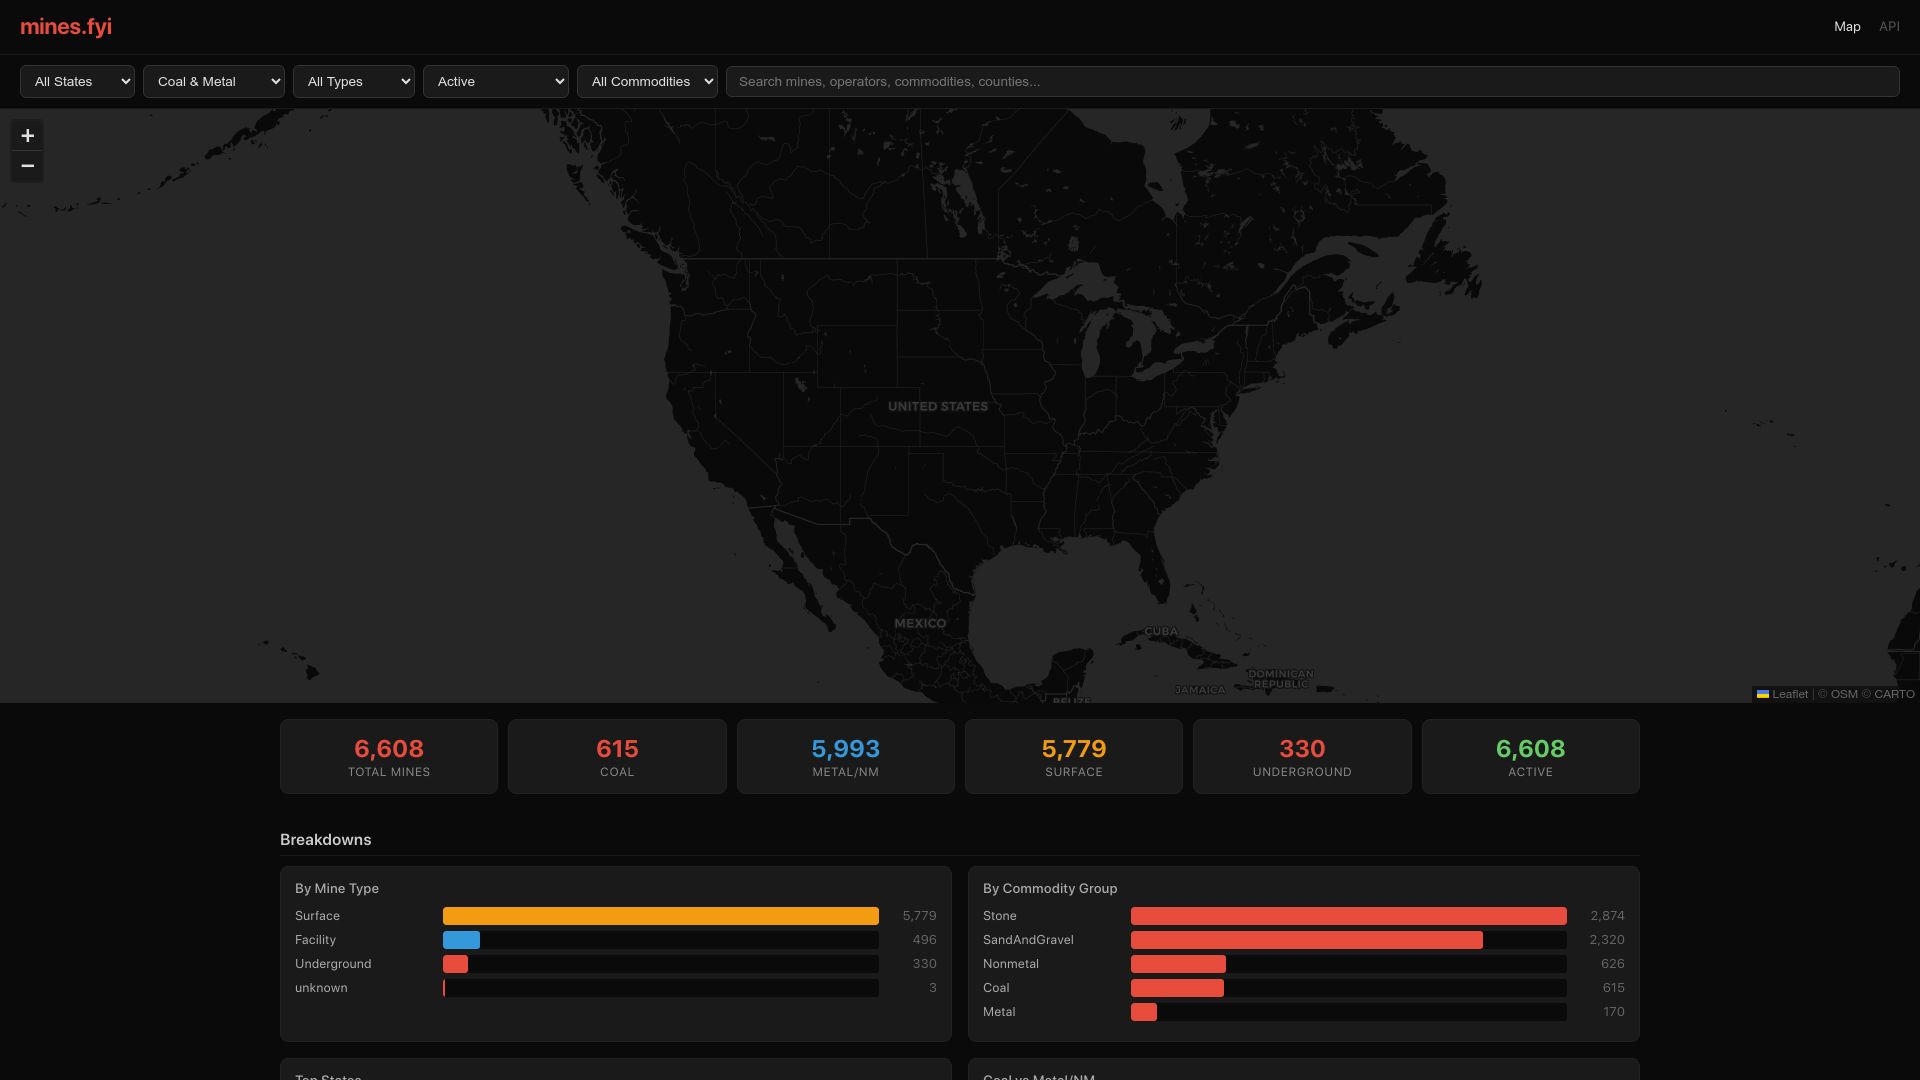Click the blue Facility bar

click(x=461, y=940)
